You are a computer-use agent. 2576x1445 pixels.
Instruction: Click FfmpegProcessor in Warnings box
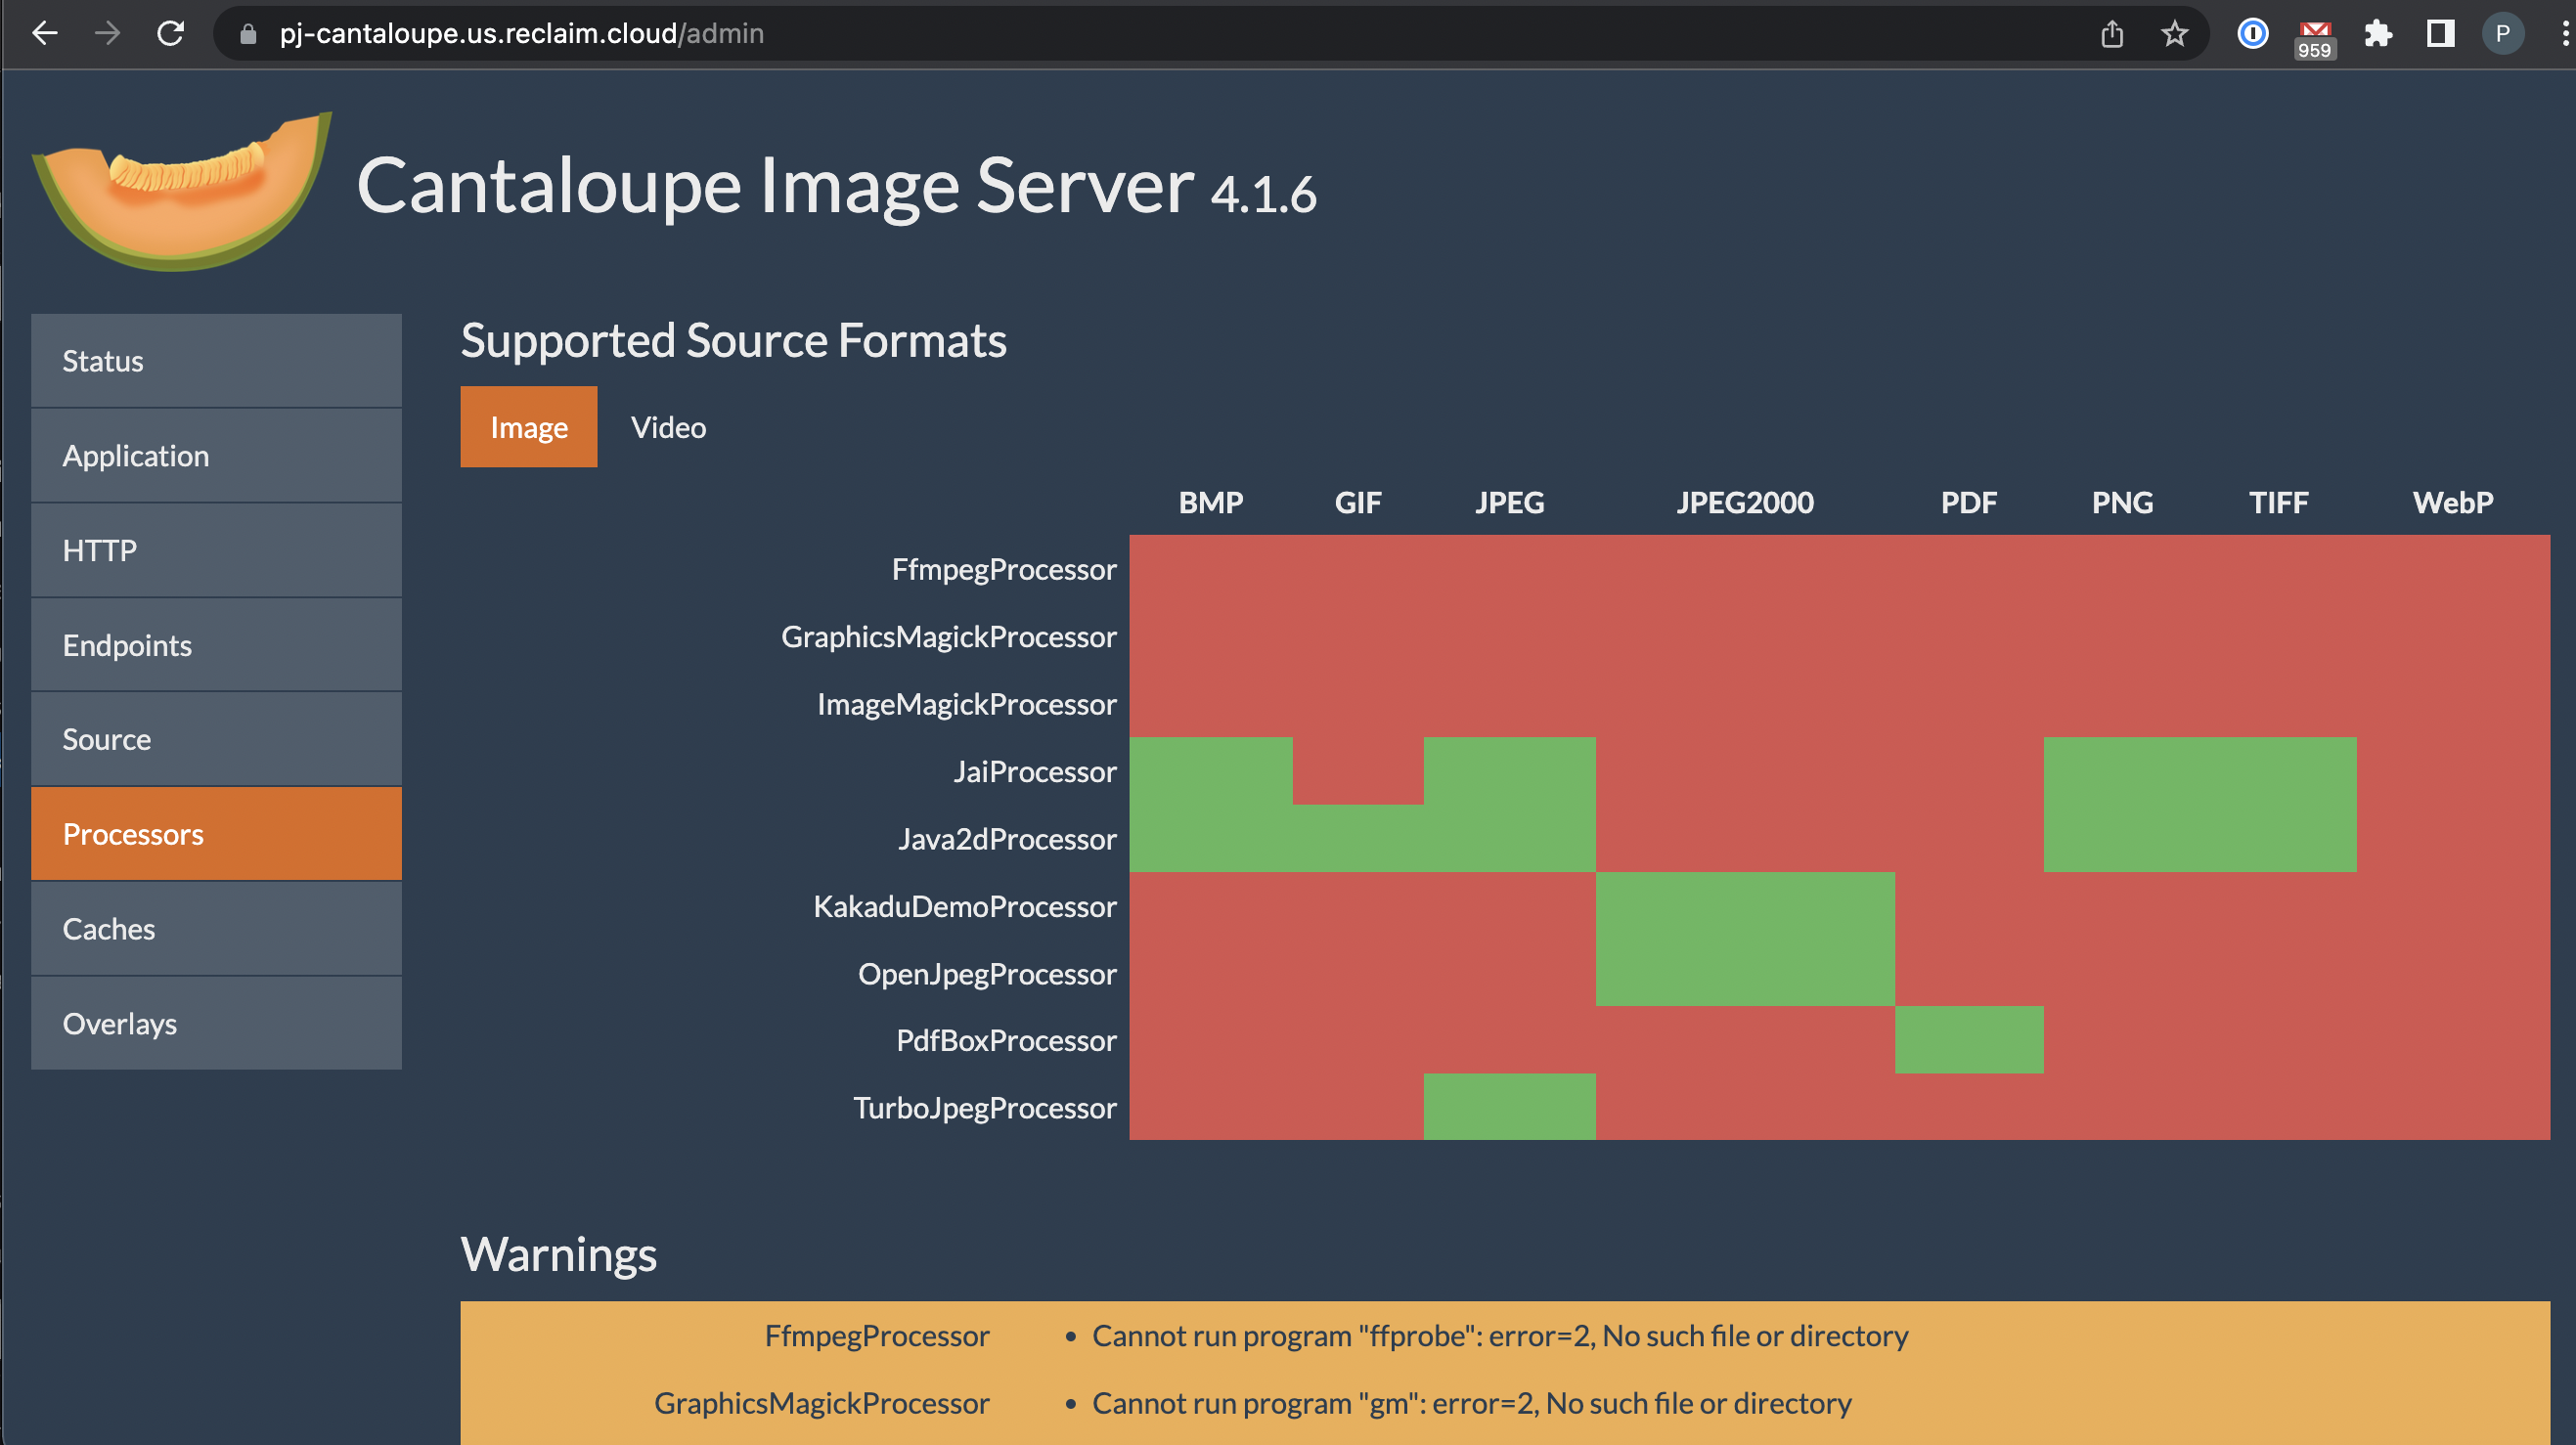[876, 1335]
